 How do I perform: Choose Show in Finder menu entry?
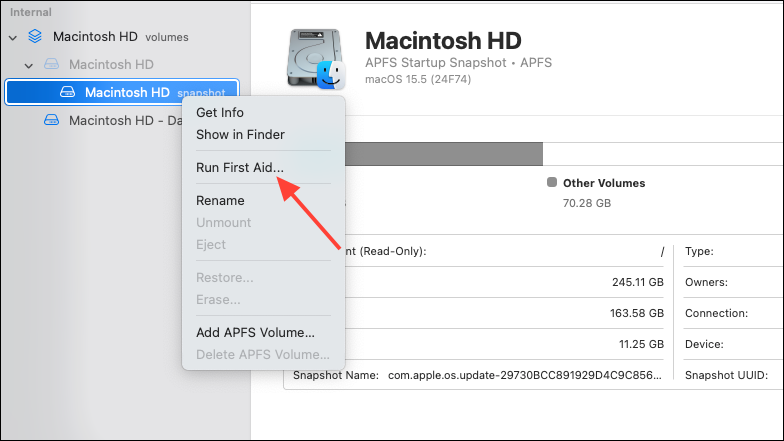pyautogui.click(x=240, y=134)
